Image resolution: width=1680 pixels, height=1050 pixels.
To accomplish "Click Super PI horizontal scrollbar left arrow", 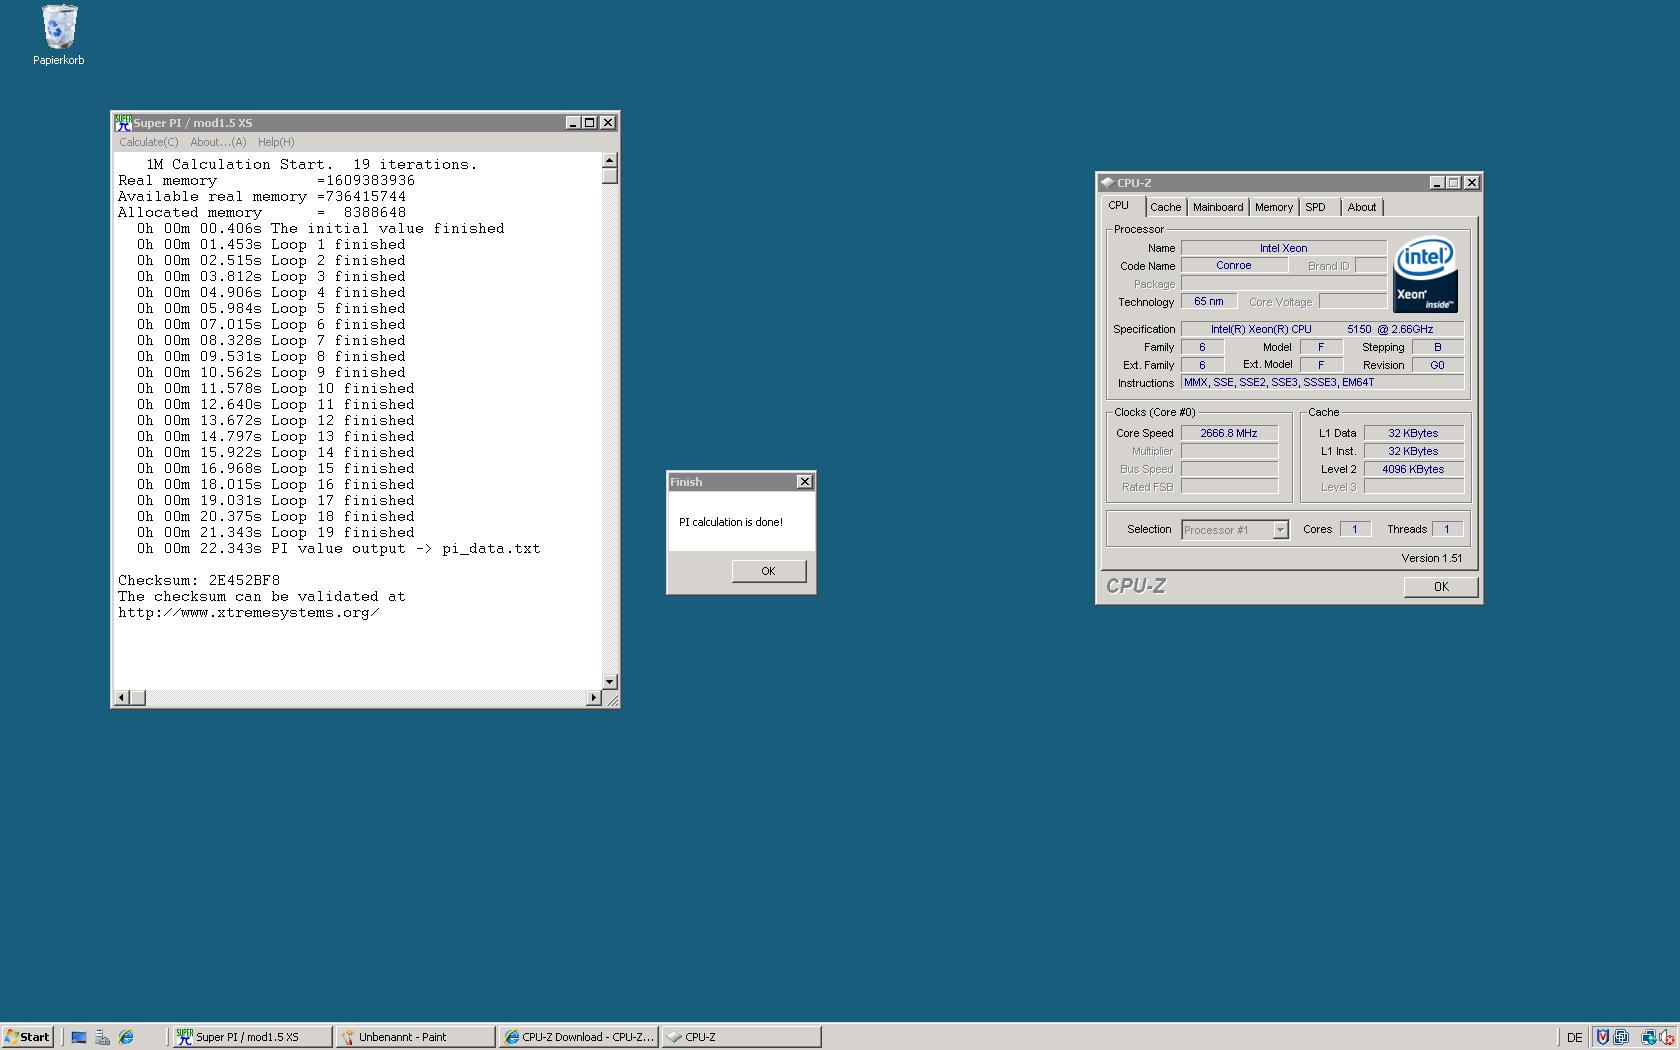I will (122, 697).
